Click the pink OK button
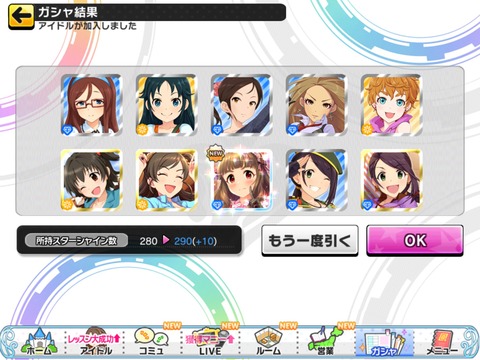The height and width of the screenshot is (360, 480). 415,240
